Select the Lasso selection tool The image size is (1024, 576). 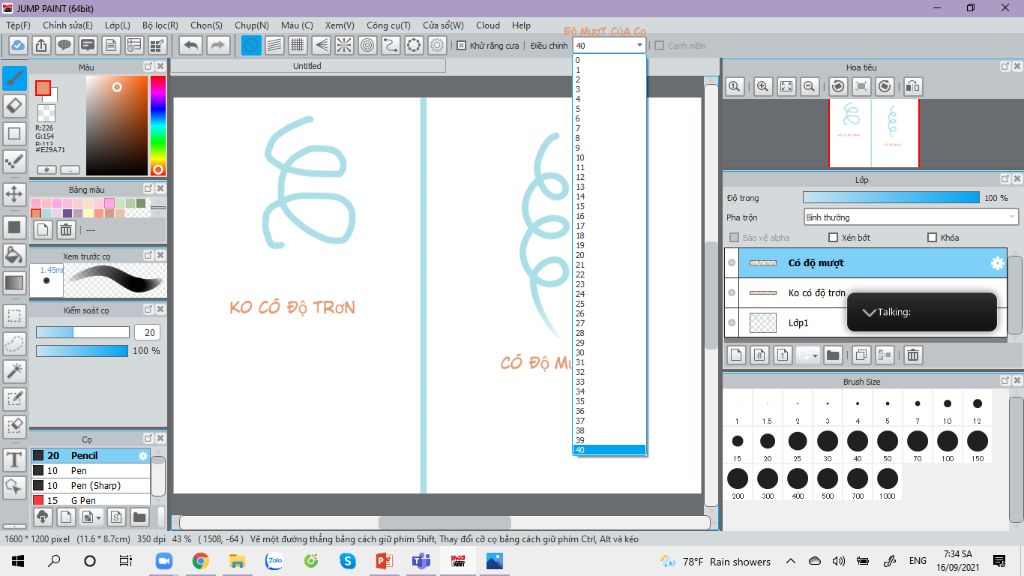14,344
